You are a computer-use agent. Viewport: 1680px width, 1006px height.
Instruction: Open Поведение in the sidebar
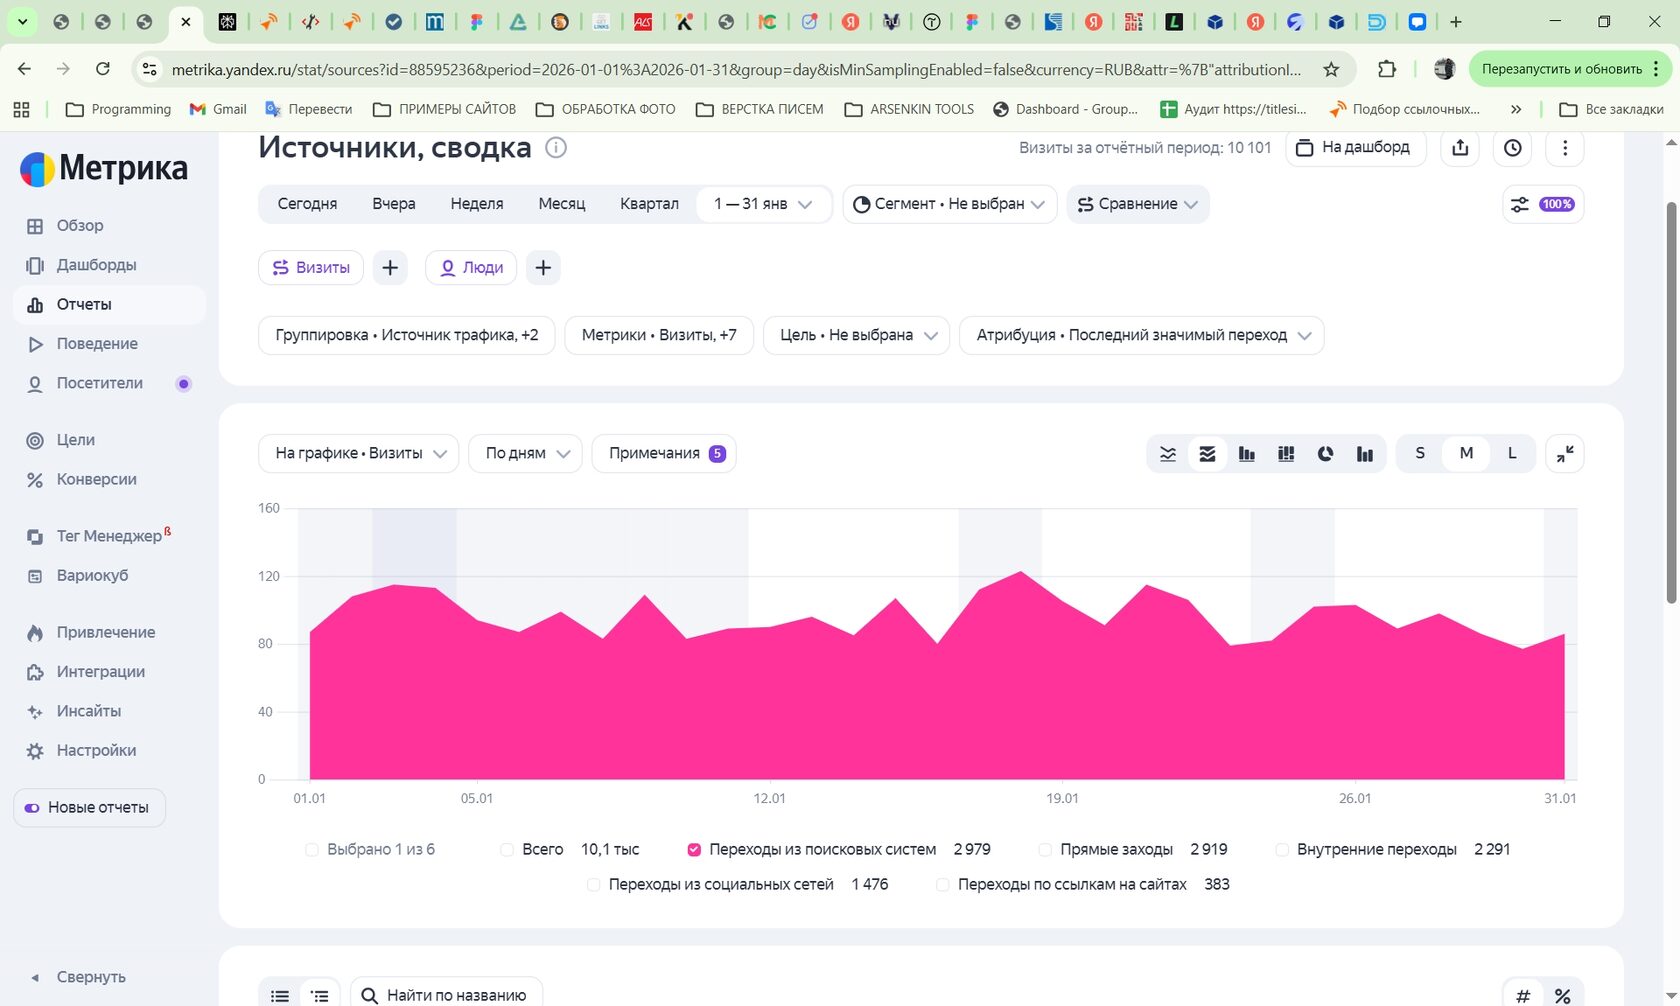97,344
